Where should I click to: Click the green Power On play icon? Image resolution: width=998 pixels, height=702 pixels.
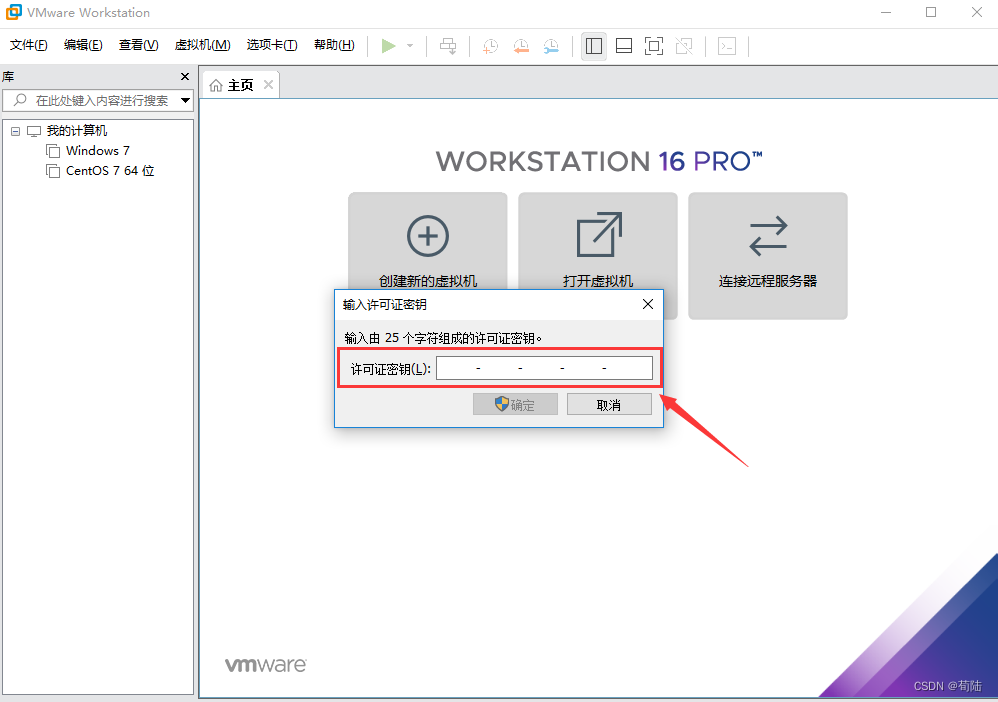tap(388, 46)
